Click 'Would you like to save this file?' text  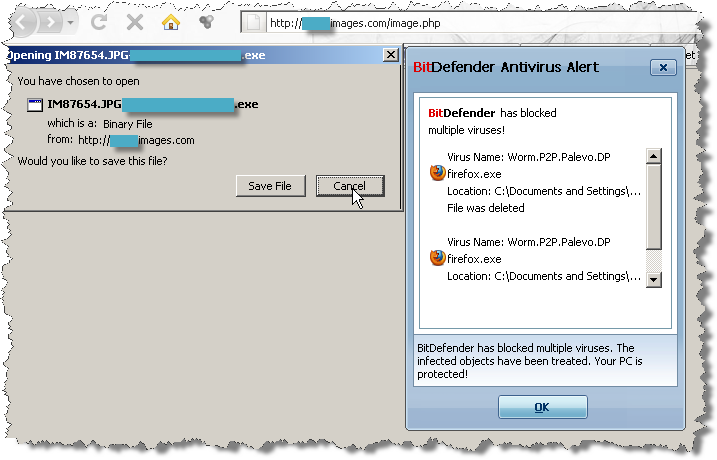[92, 161]
